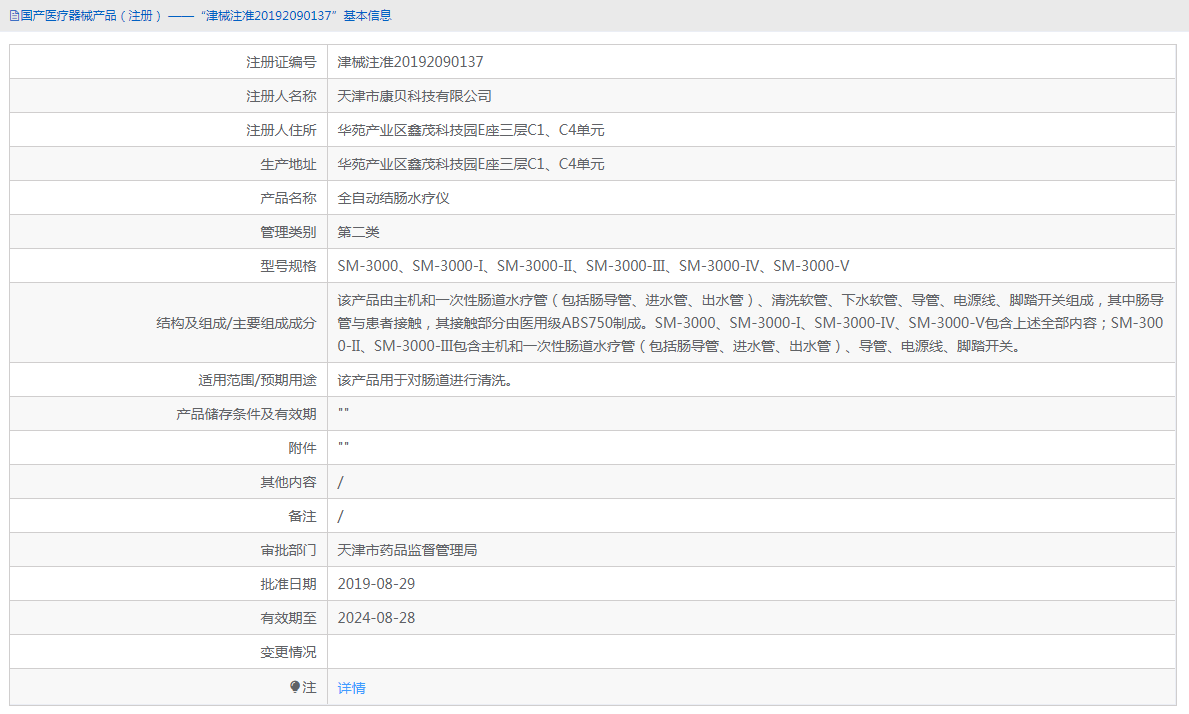The image size is (1189, 714).
Task: Click the 审批部门 label
Action: point(288,550)
